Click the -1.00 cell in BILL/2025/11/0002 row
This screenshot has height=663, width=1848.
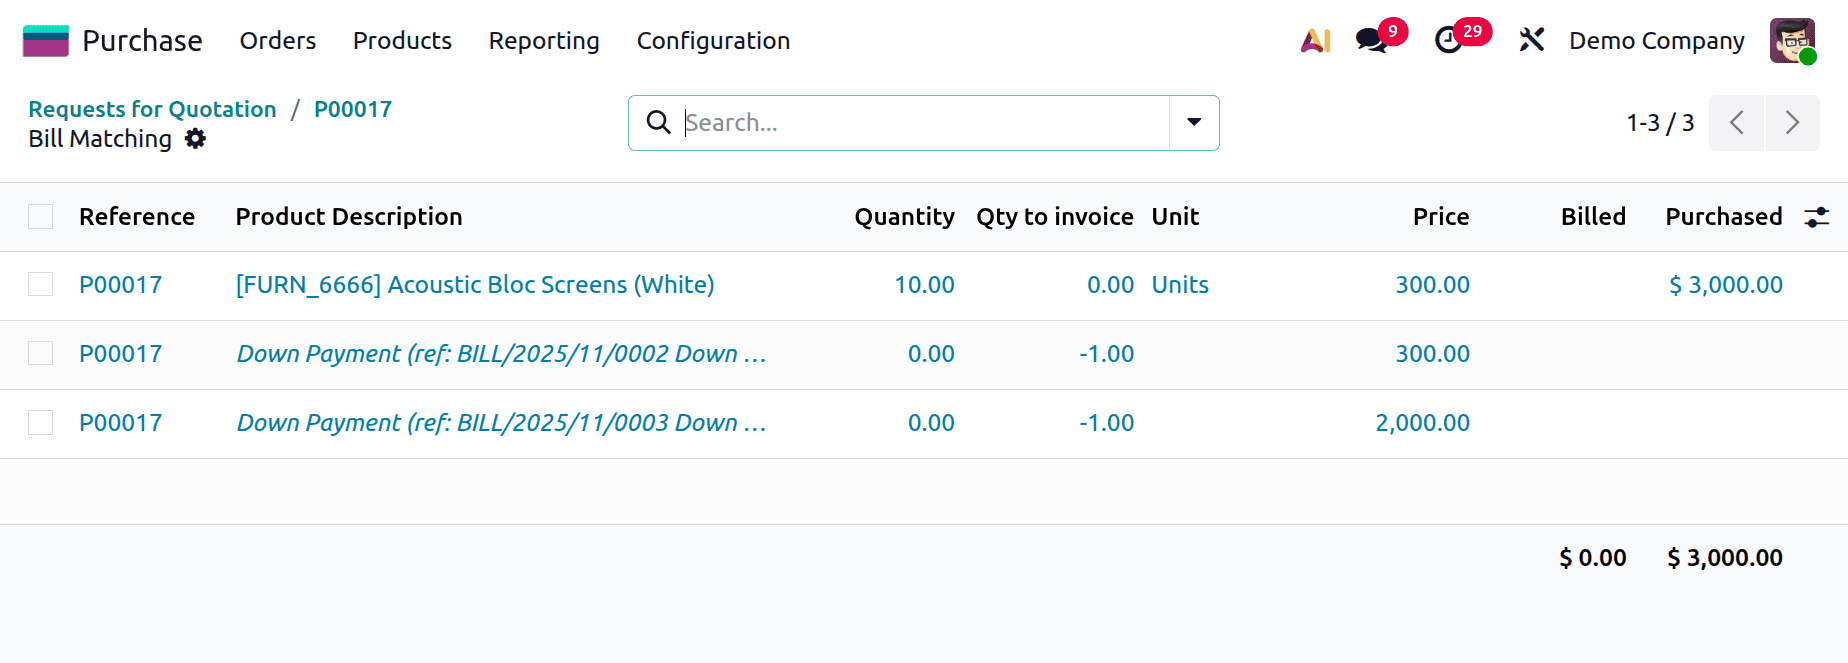pos(1106,354)
